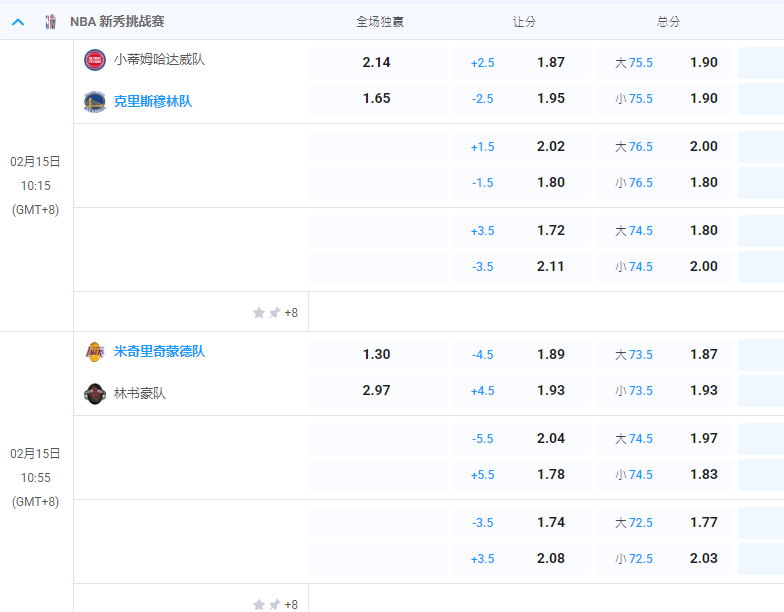Favorite the 10:55 match with star icon

[x=258, y=604]
